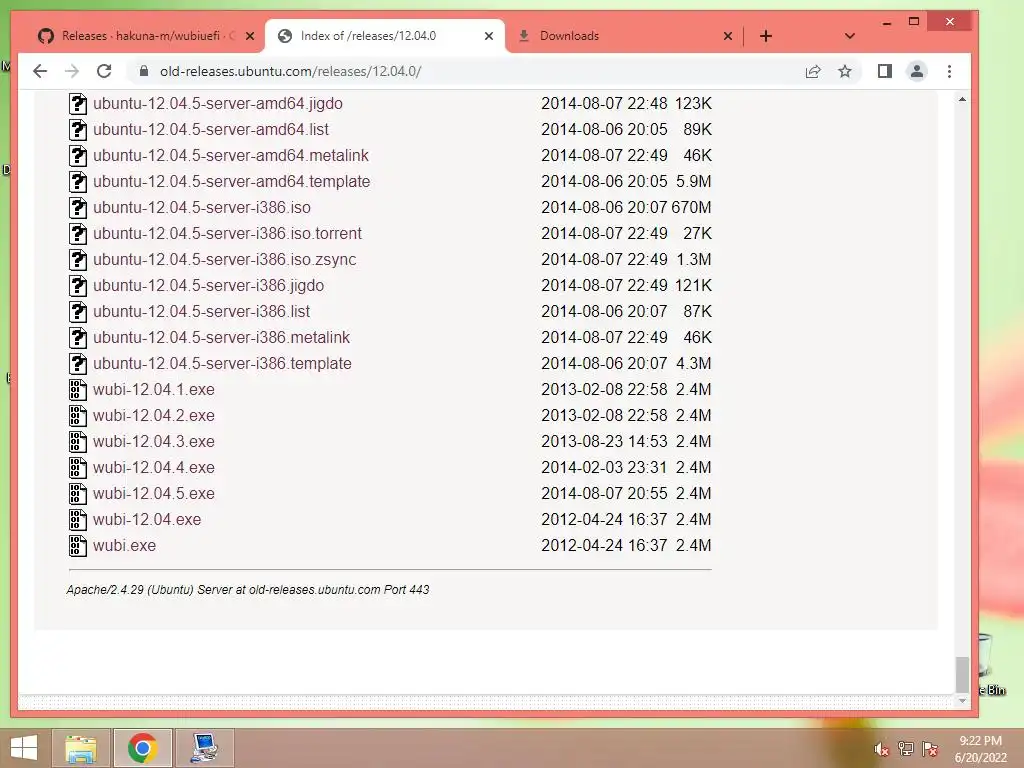Open ubuntu-12.04.5-server-i386.template link
The width and height of the screenshot is (1024, 768).
222,363
